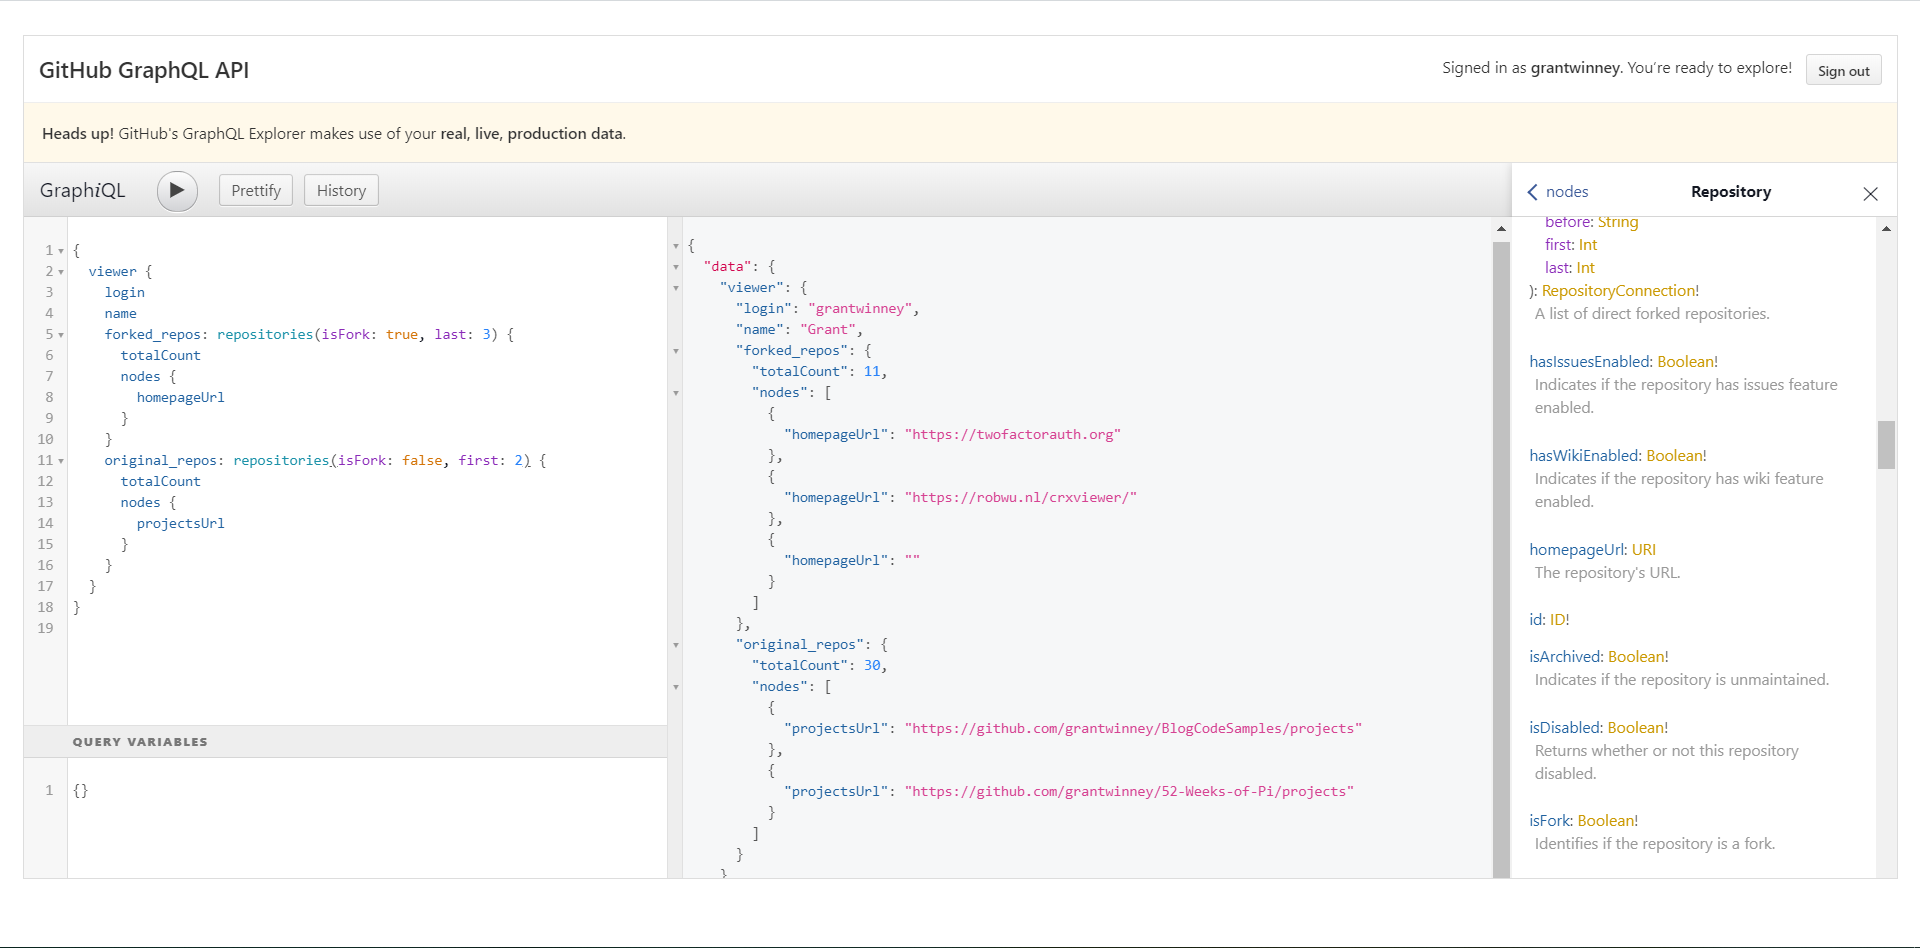
Task: Open the ID type link
Action: tap(1557, 620)
